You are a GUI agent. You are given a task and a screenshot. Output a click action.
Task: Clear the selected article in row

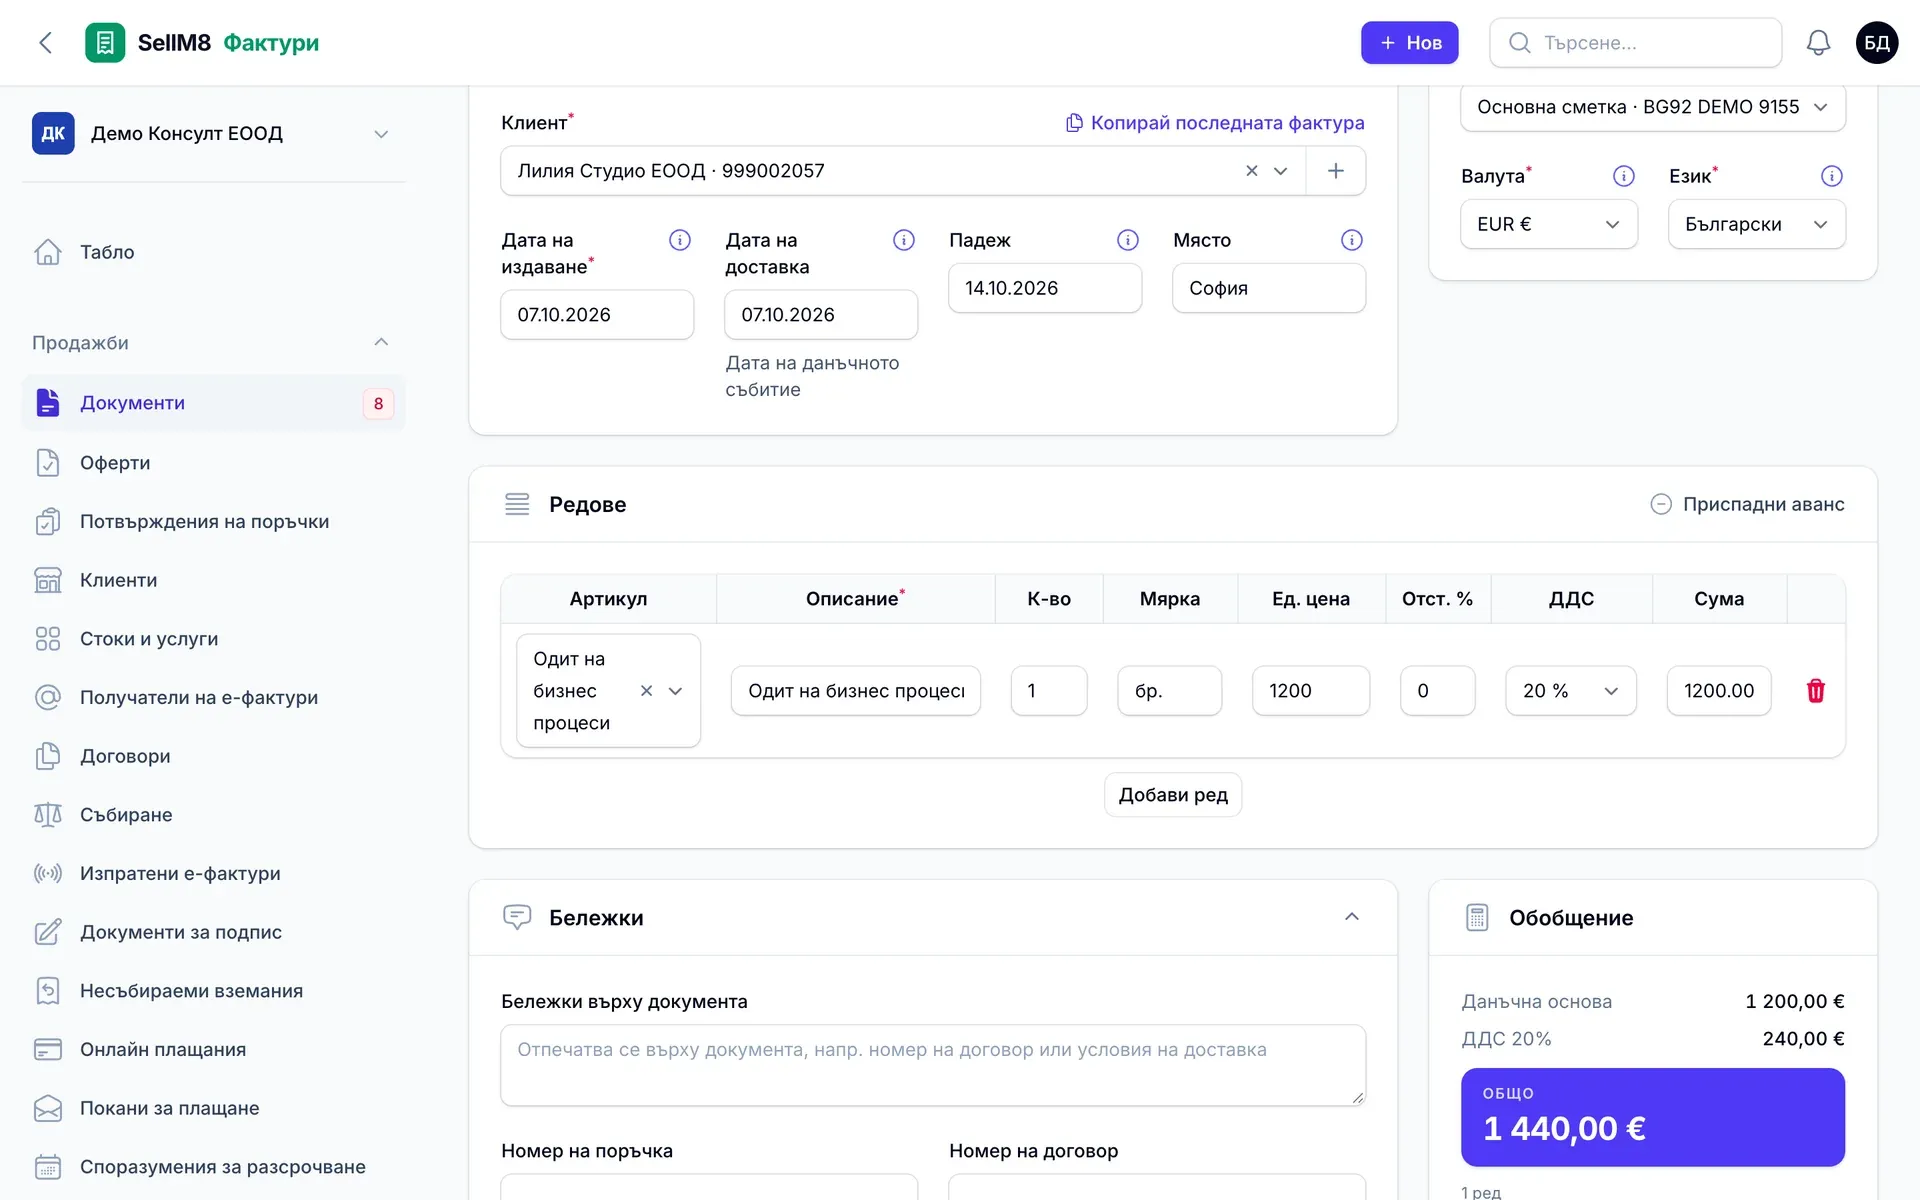pyautogui.click(x=646, y=691)
